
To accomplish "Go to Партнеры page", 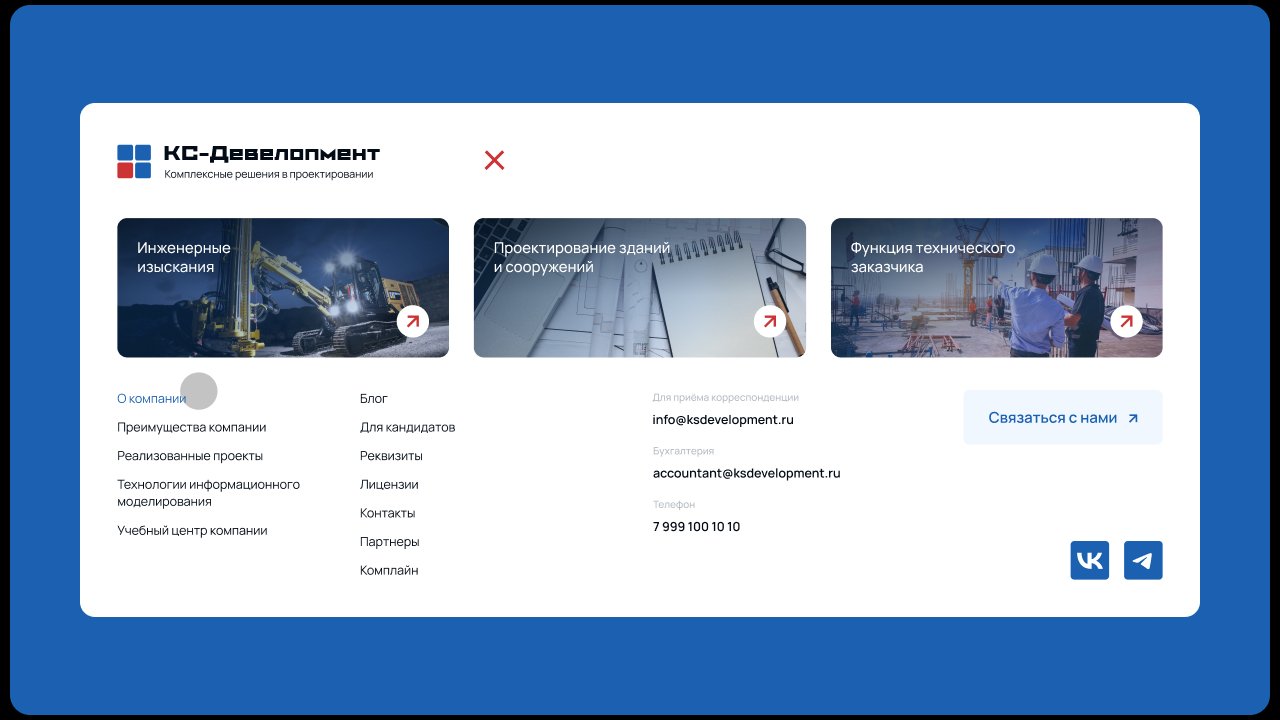I will 390,542.
